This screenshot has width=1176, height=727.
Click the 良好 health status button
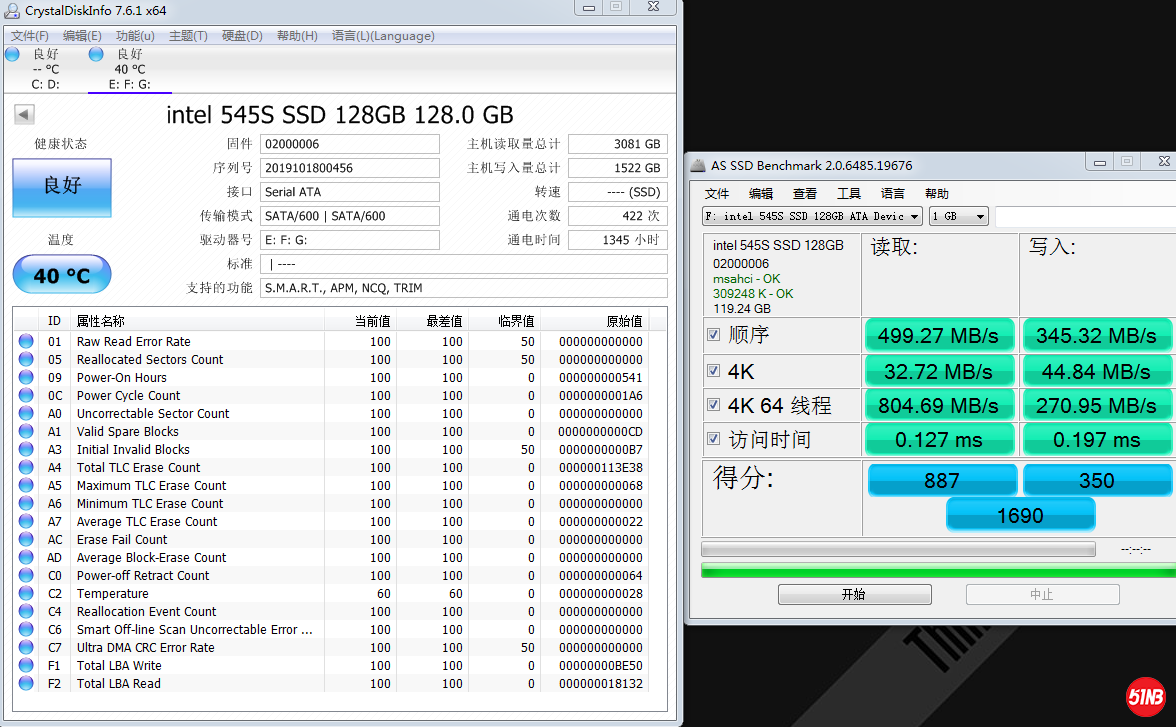tap(62, 186)
